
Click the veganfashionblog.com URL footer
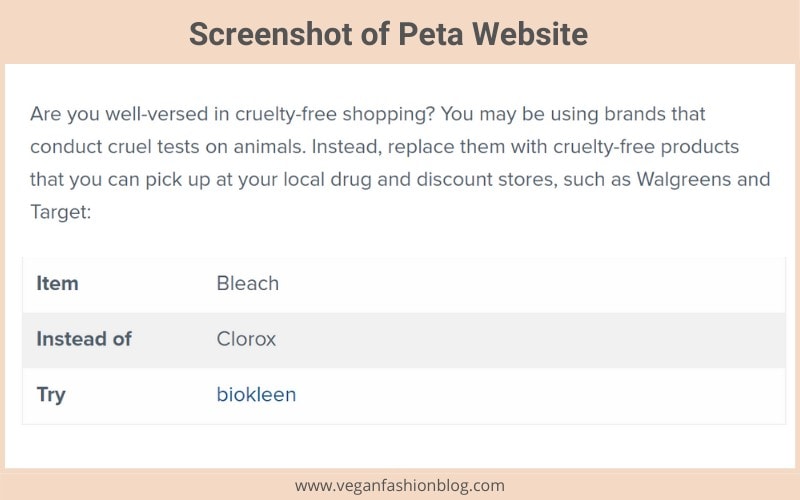click(399, 485)
